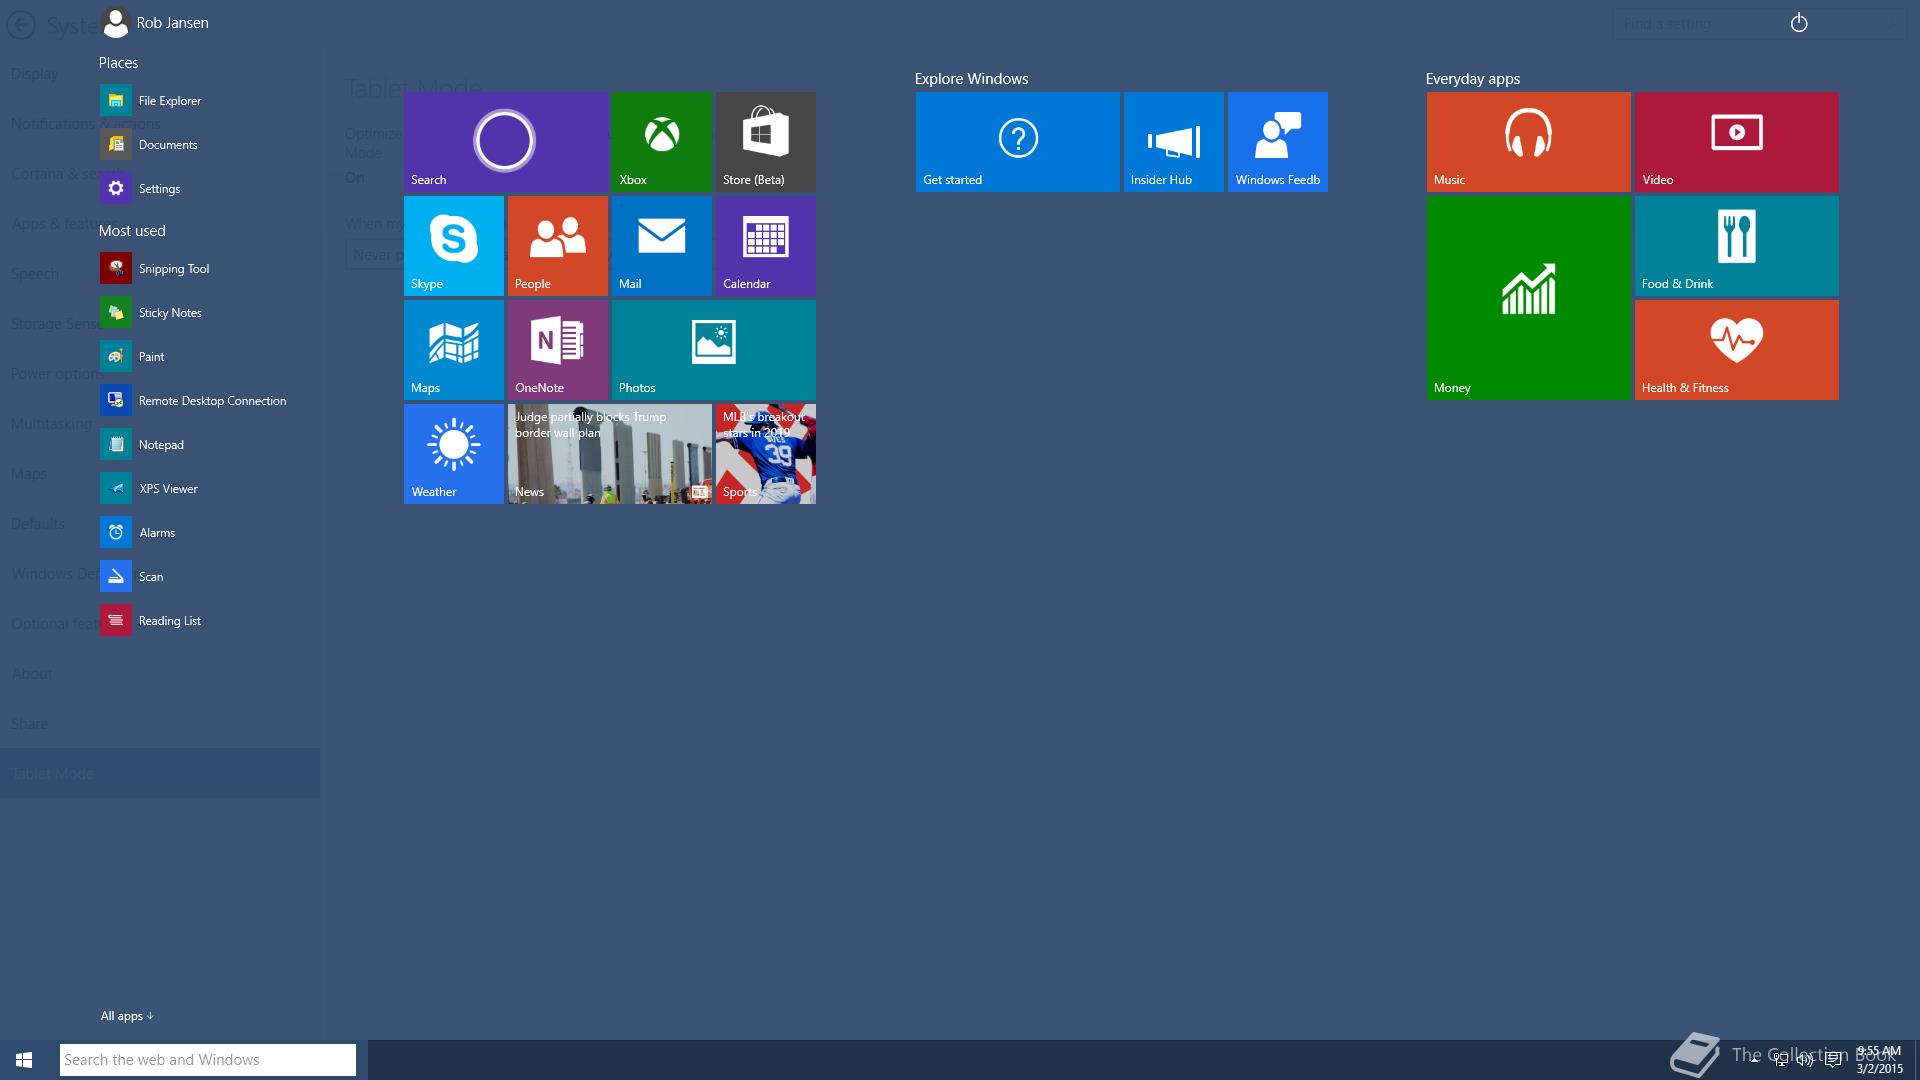Open Sticky Notes from Most used

151,312
